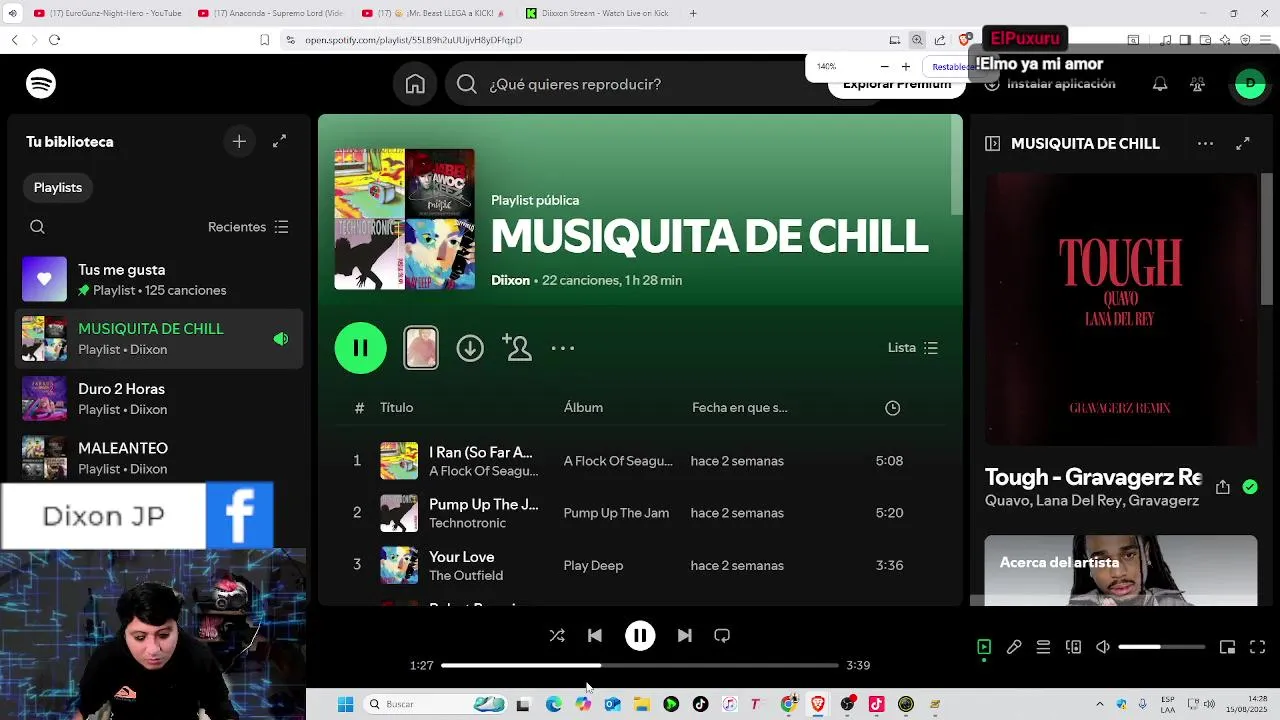Open browser zoom magnifier icon in address bar
This screenshot has height=720, width=1280.
pos(917,40)
